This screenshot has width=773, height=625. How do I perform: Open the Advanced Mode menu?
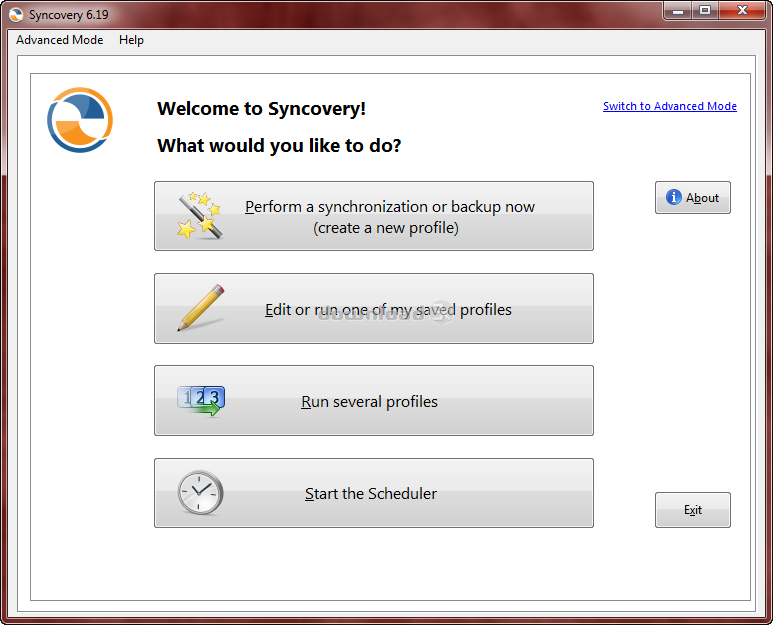tap(59, 40)
